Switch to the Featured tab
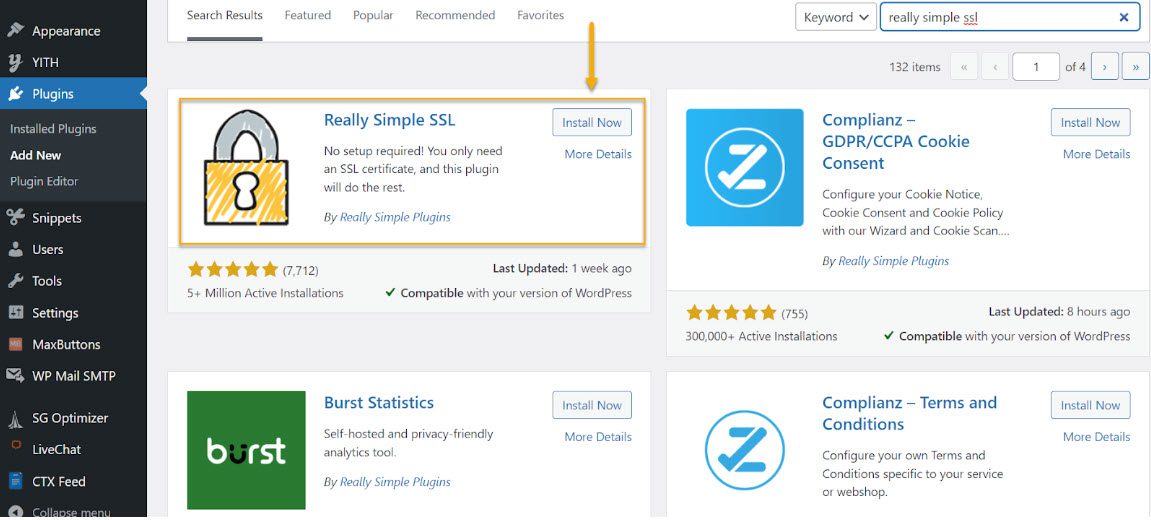 click(308, 15)
